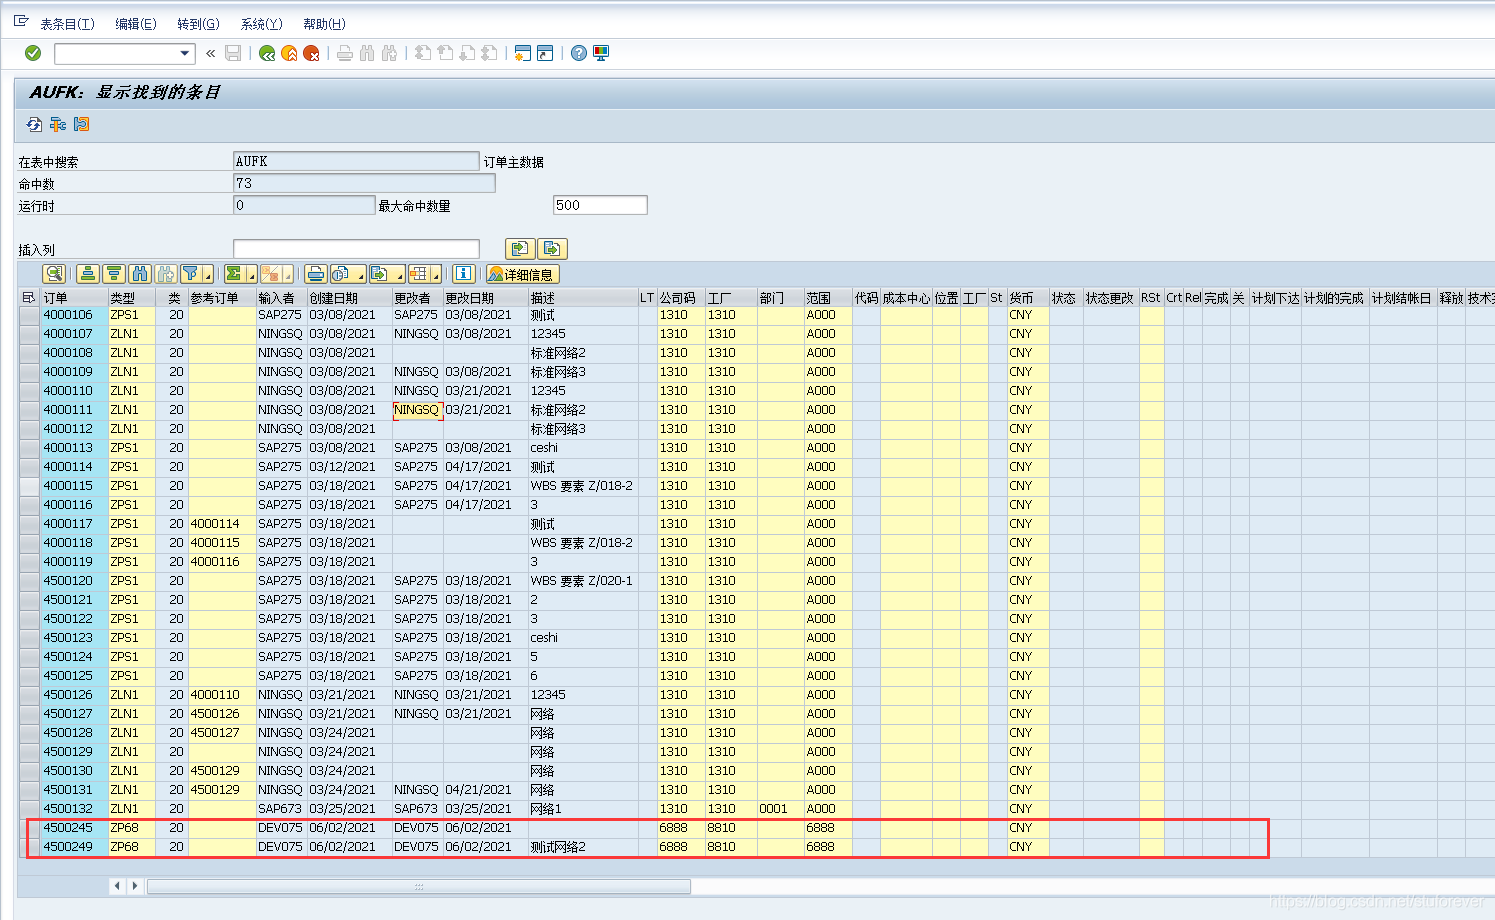Click the Refresh icon below the AUFK title
This screenshot has width=1495, height=920.
tap(35, 124)
